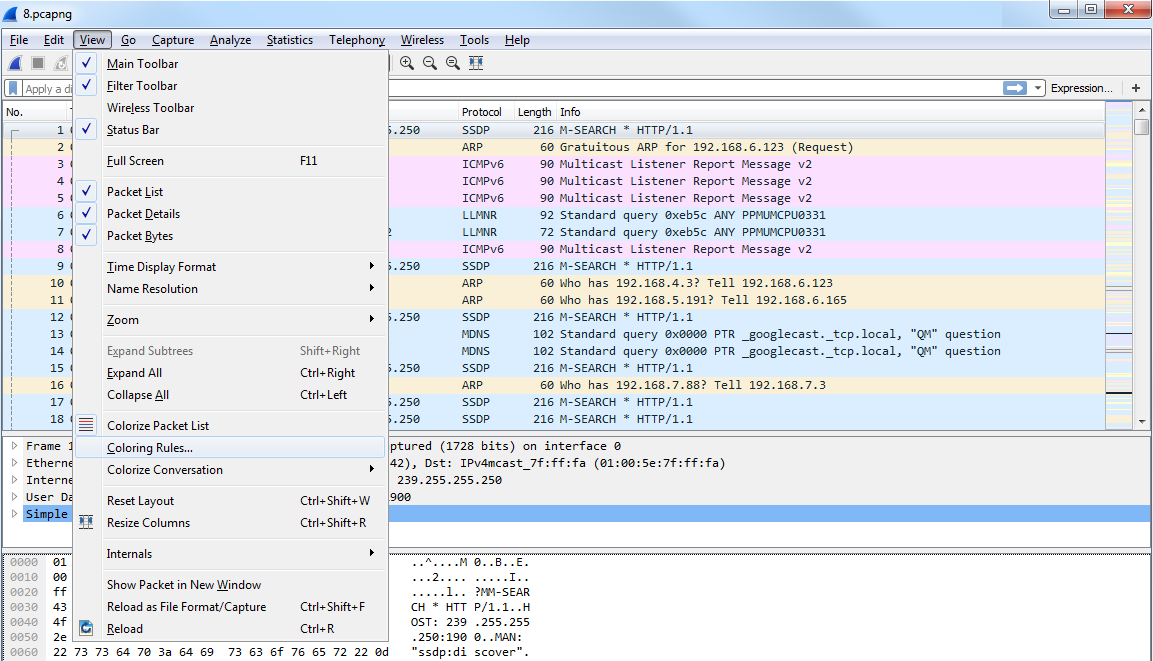Image resolution: width=1153 pixels, height=661 pixels.
Task: Click the resize columns toolbar icon
Action: (476, 63)
